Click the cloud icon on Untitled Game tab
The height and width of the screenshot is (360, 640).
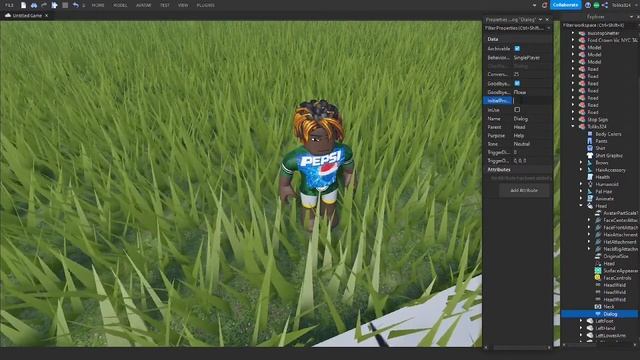click(x=7, y=15)
